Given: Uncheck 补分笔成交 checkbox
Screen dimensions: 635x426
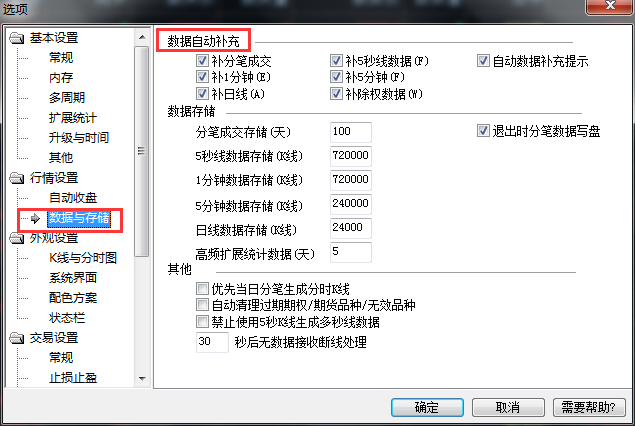Looking at the screenshot, I should tap(202, 61).
